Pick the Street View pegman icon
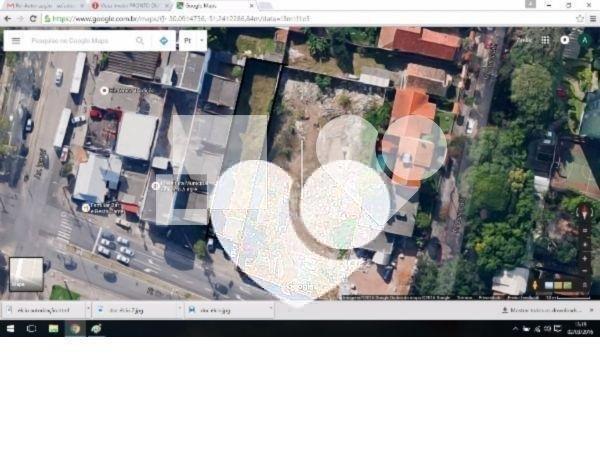Image resolution: width=600 pixels, height=468 pixels. (x=536, y=285)
